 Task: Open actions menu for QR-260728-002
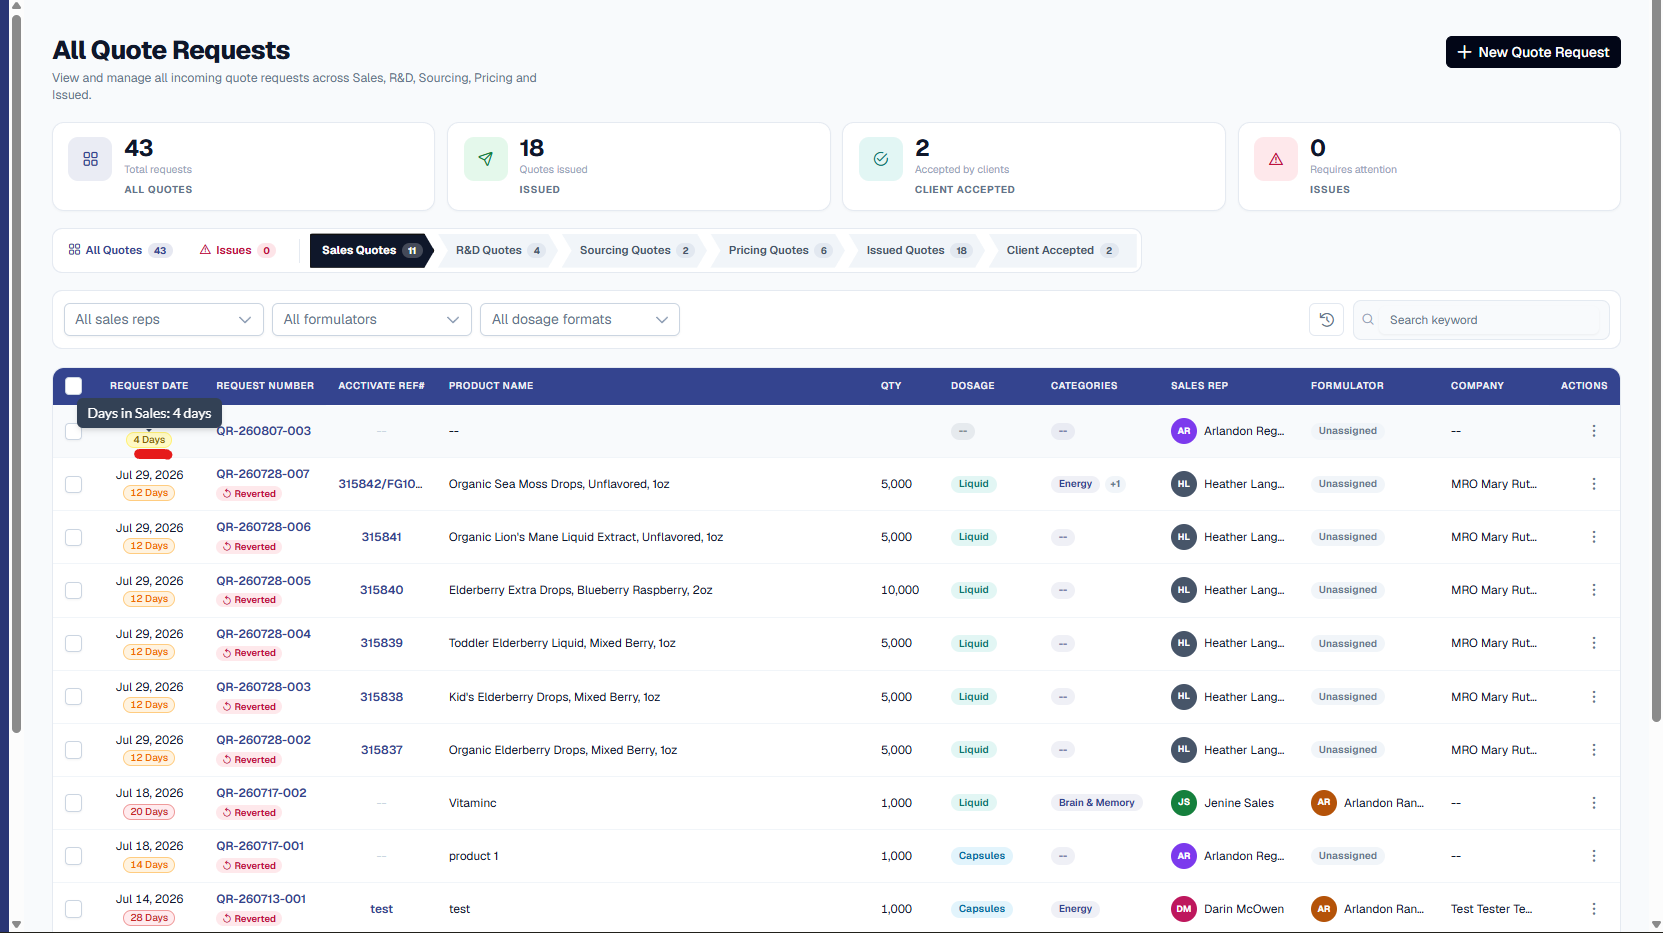point(1594,750)
